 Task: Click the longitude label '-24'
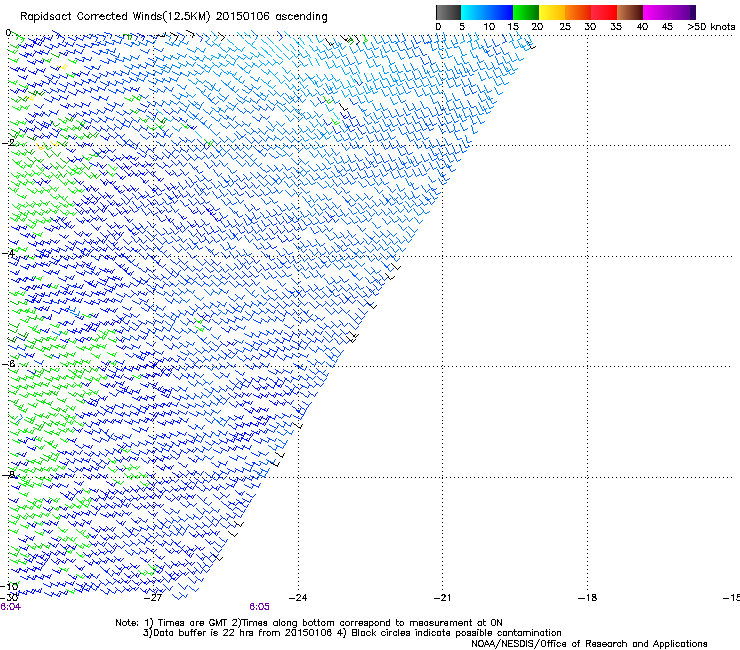point(298,598)
